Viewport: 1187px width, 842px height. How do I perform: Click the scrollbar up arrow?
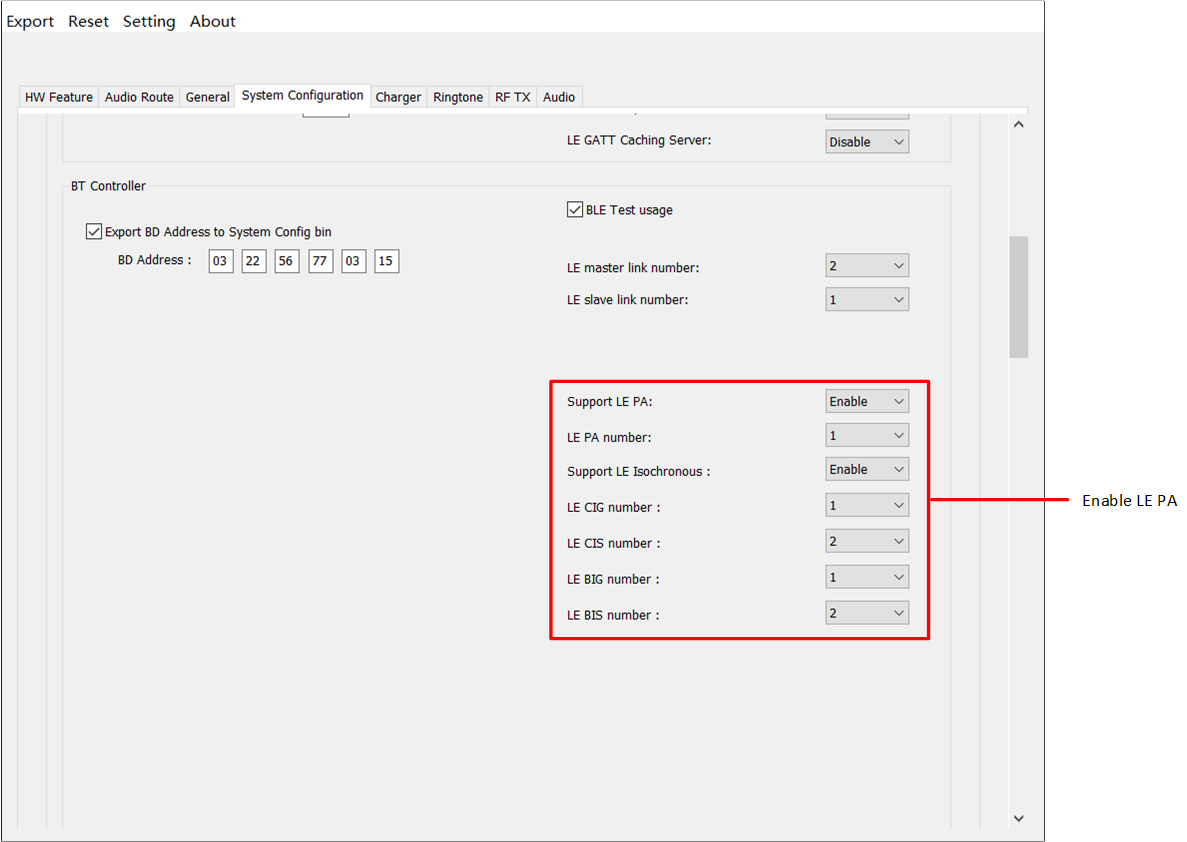[1018, 124]
